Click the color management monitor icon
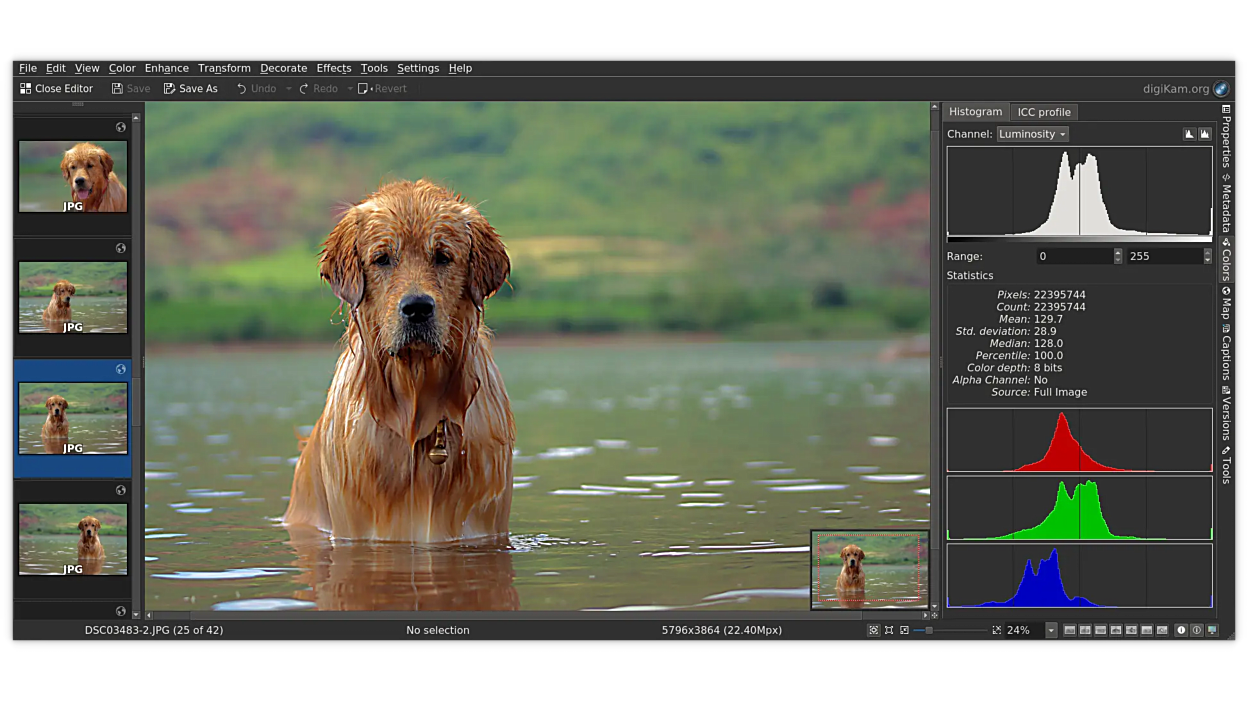Viewport: 1248px width, 702px height. click(x=1212, y=631)
